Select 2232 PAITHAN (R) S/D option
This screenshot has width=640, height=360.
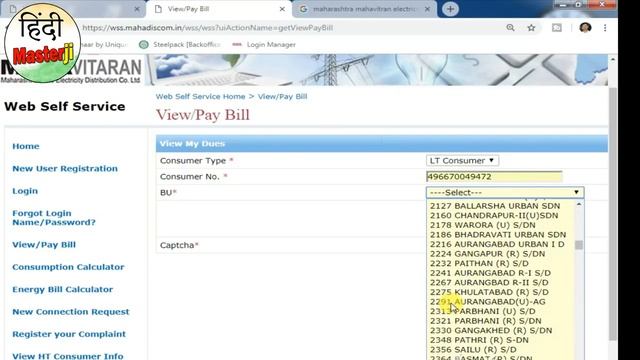[x=500, y=263]
